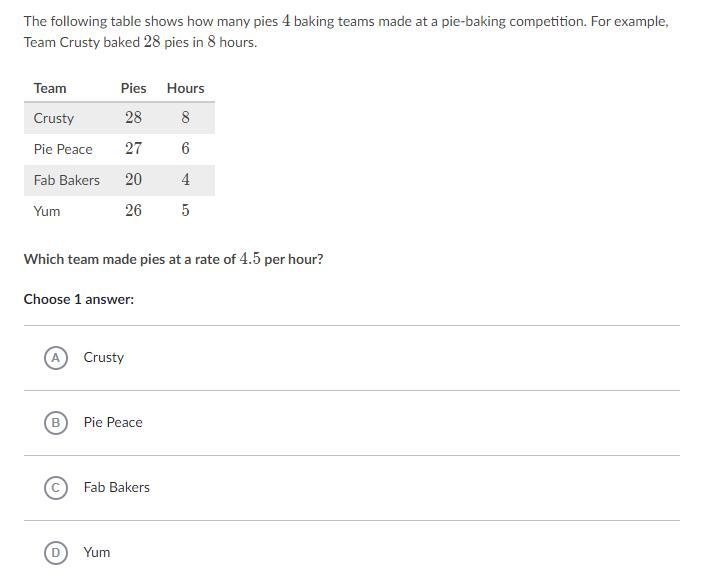
Task: Select radio option B circle
Action: [x=56, y=423]
